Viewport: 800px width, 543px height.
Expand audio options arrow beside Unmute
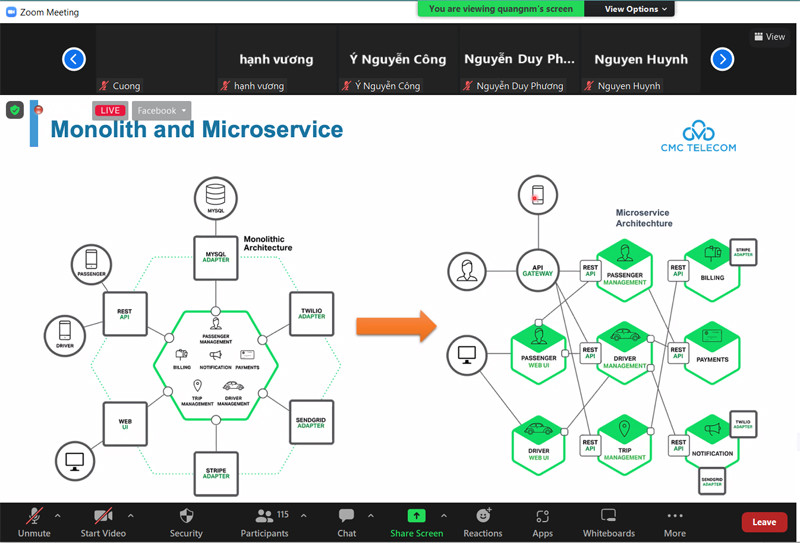[x=57, y=516]
